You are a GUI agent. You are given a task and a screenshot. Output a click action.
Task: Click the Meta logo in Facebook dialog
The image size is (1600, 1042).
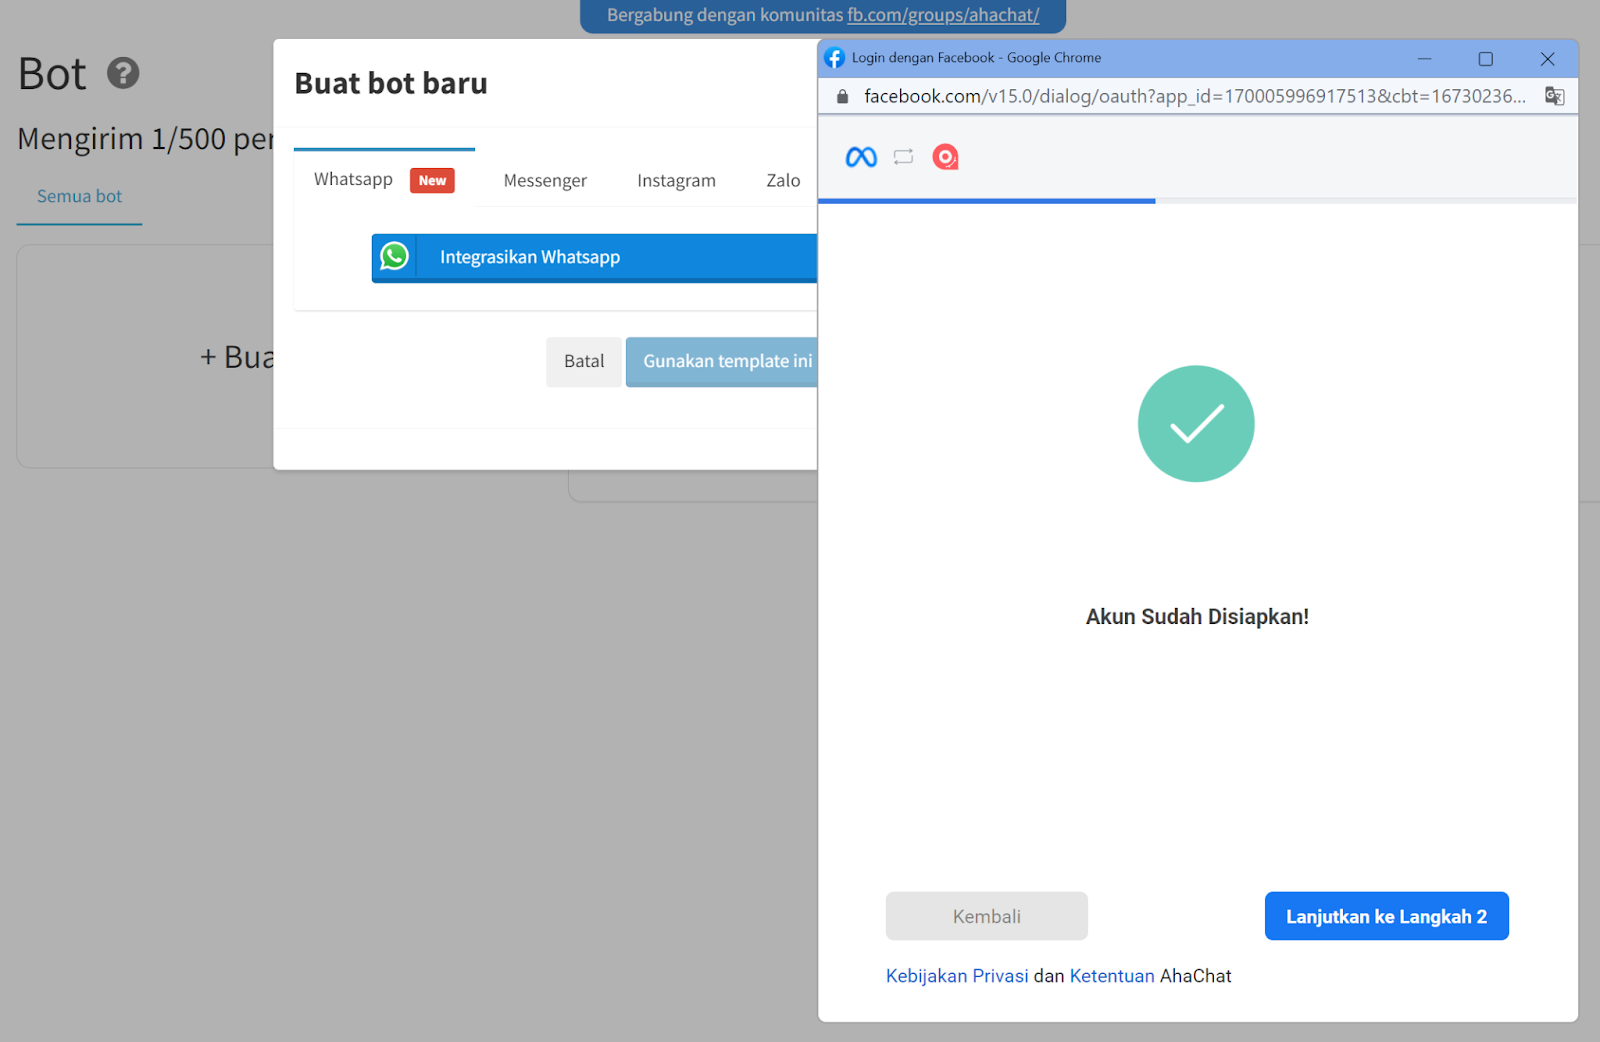pyautogui.click(x=861, y=157)
